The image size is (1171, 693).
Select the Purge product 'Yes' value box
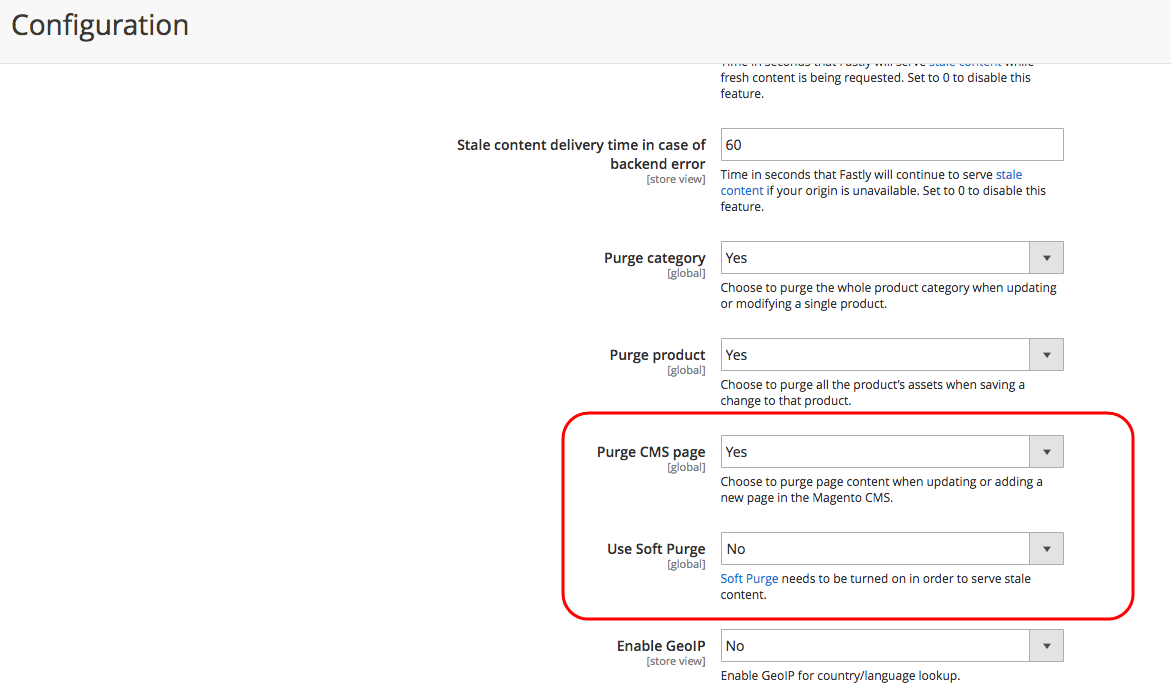875,355
